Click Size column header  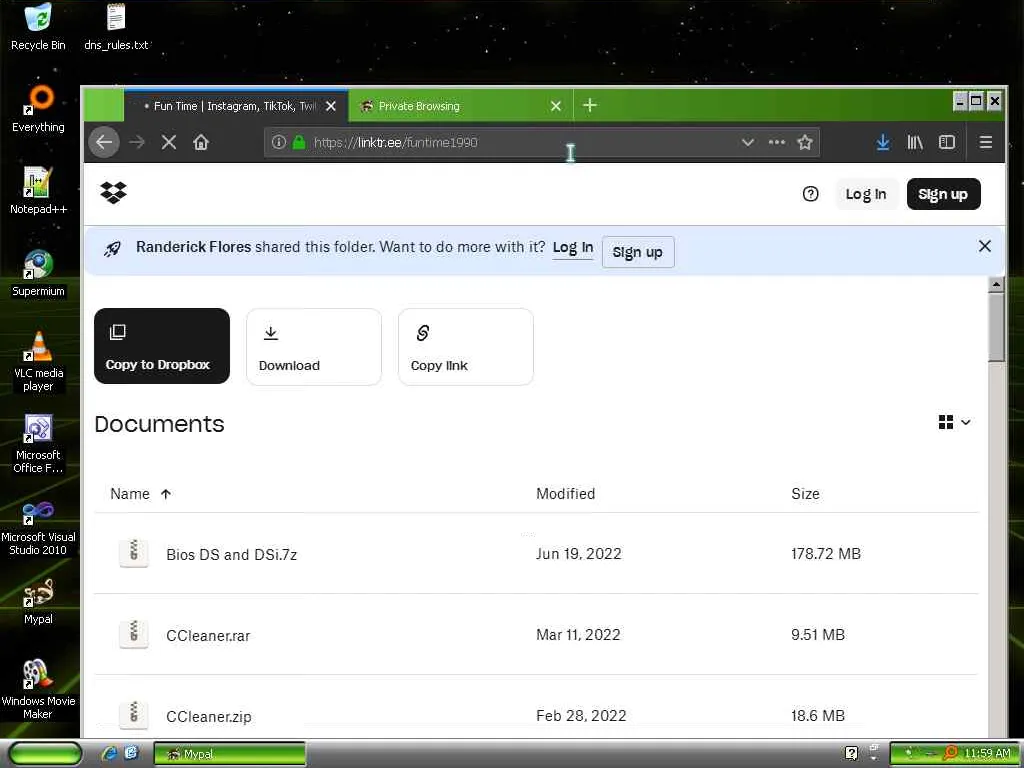[805, 494]
